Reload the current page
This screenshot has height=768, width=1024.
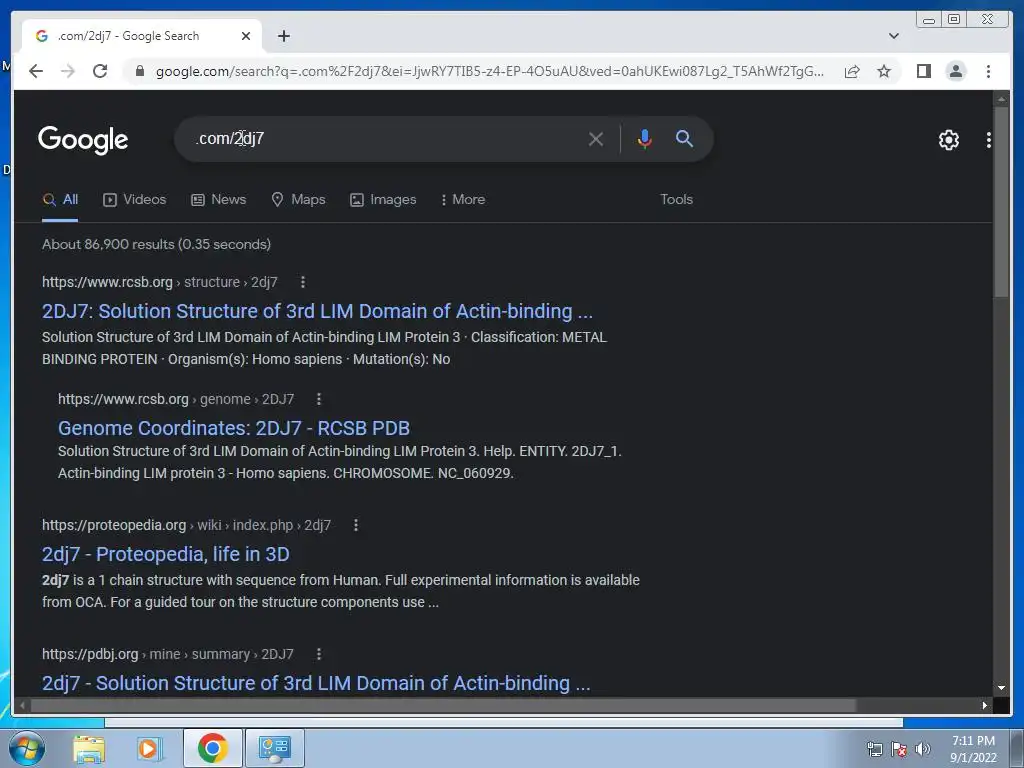click(100, 71)
